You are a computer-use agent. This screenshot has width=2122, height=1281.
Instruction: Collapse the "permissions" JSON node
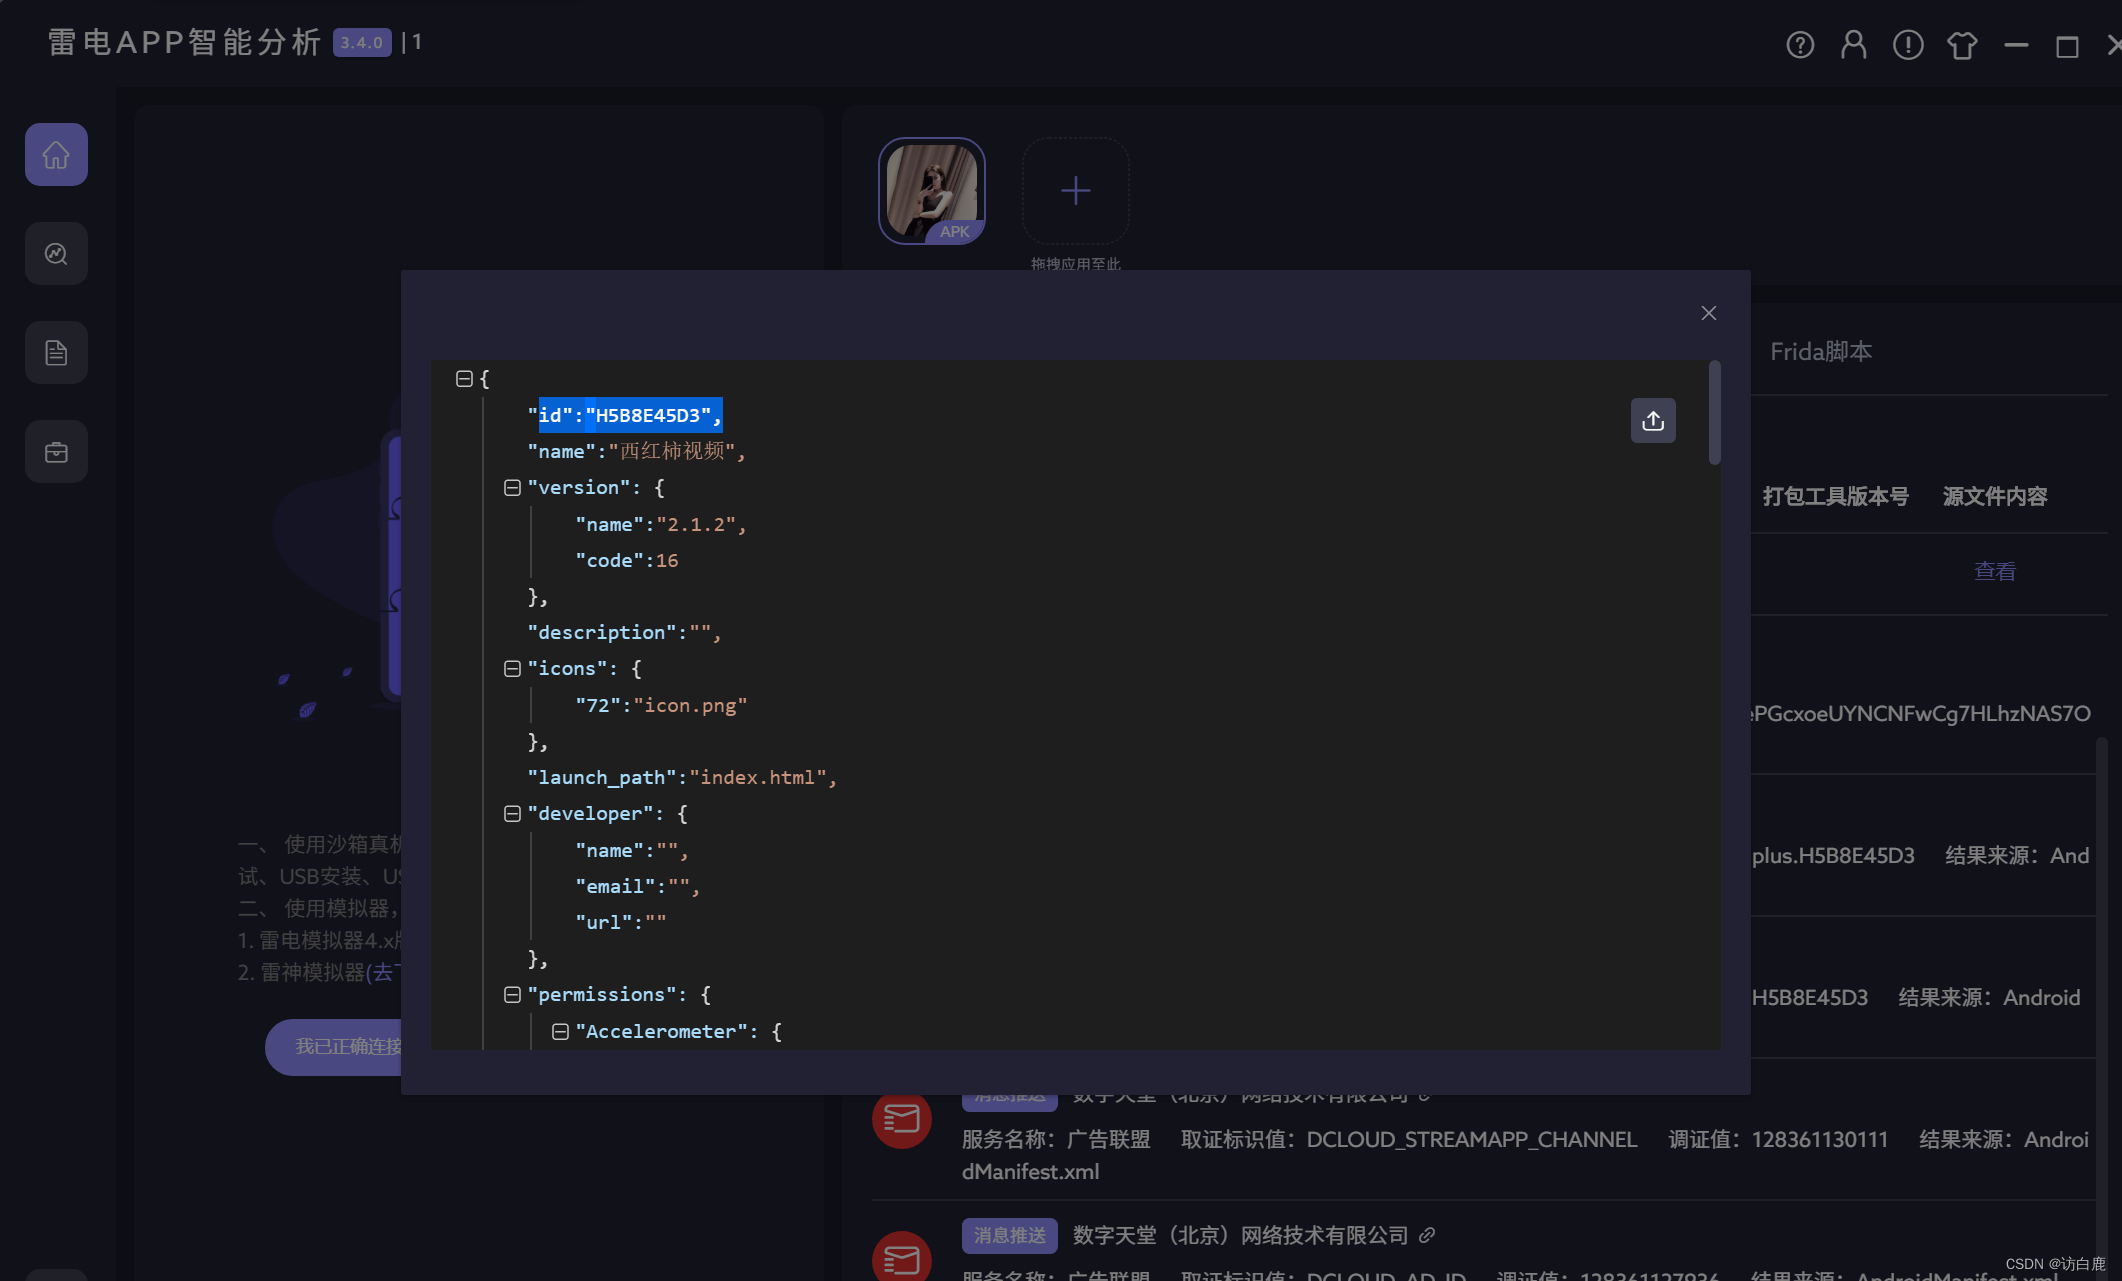[x=512, y=995]
